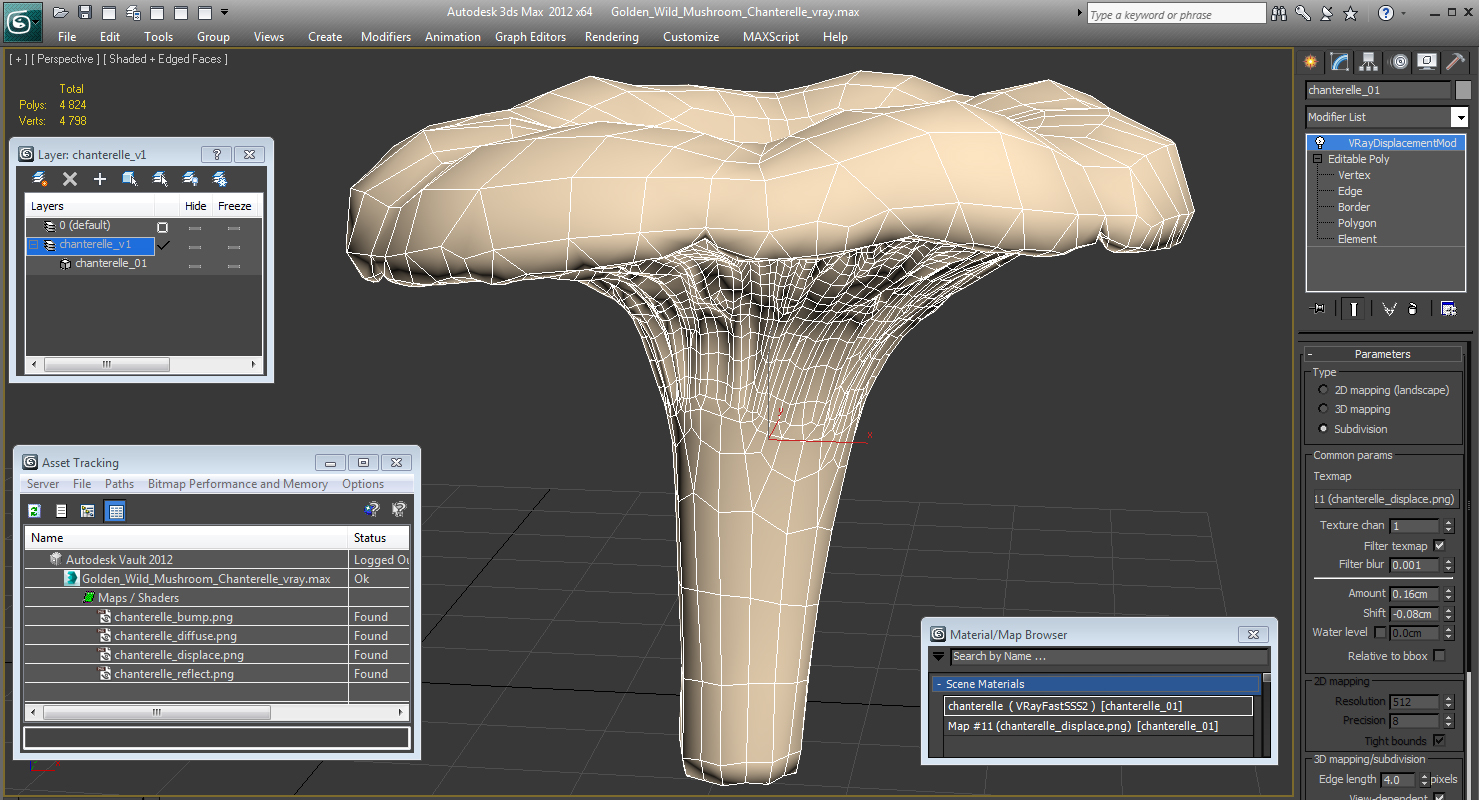Click Shaded + Edged Faces viewport label
Viewport: 1479px width, 800px height.
168,59
